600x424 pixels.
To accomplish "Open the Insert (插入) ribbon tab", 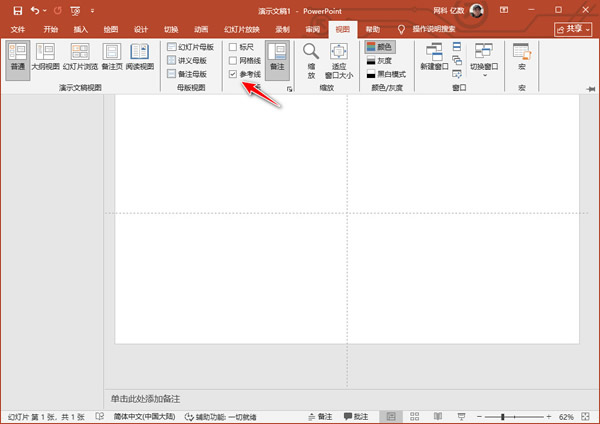I will pyautogui.click(x=81, y=30).
